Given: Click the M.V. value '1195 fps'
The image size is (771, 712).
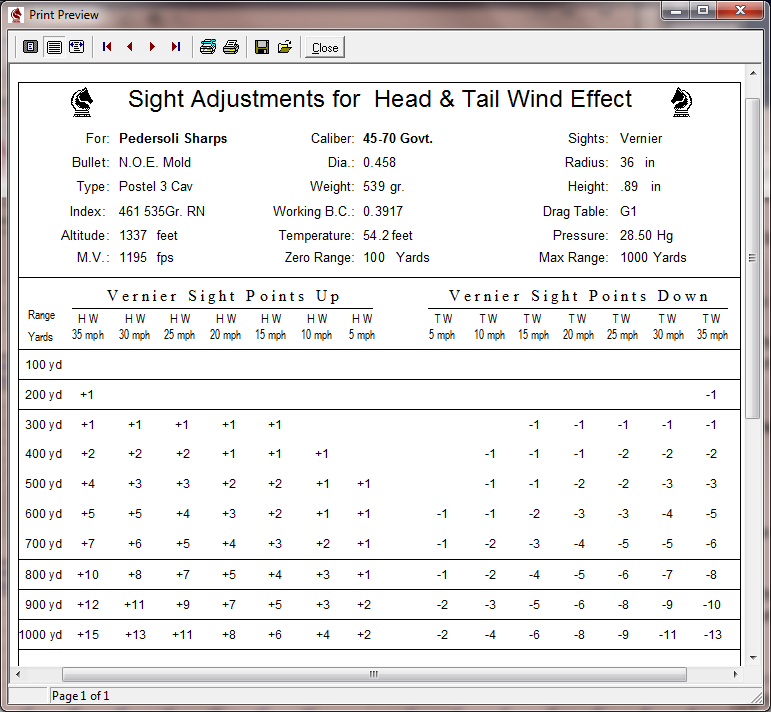Looking at the screenshot, I should pos(147,258).
